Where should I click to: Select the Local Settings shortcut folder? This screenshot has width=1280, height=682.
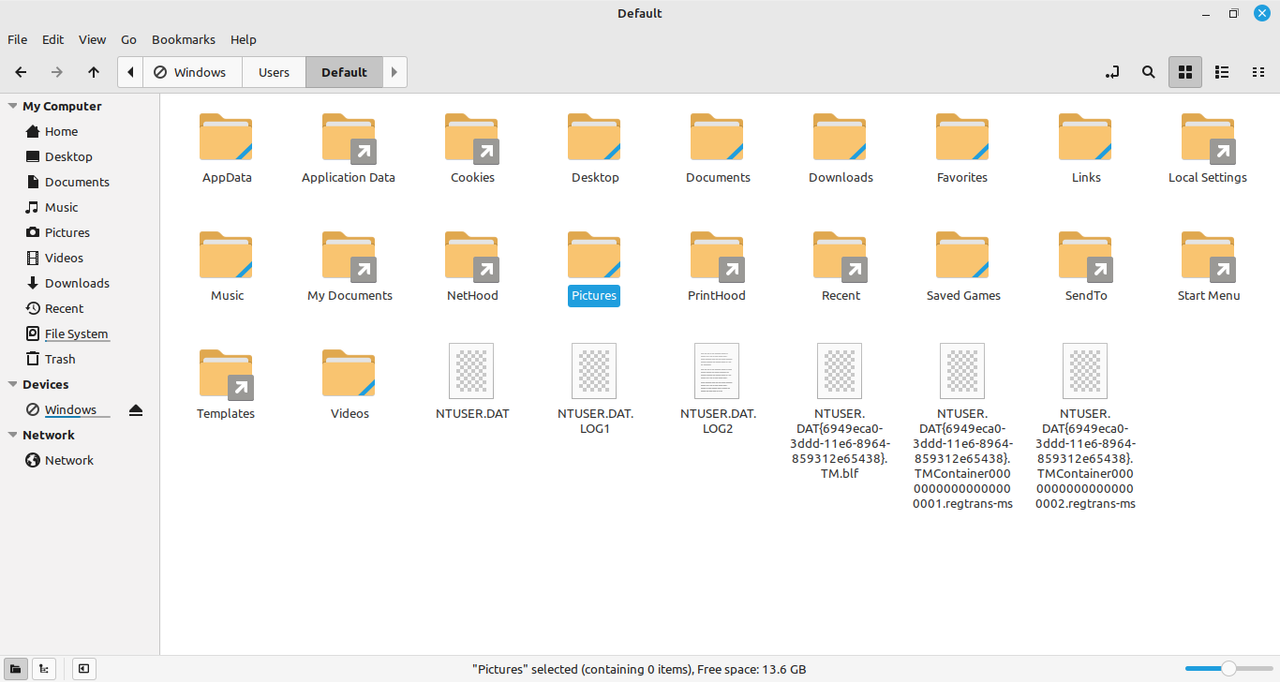click(x=1208, y=148)
